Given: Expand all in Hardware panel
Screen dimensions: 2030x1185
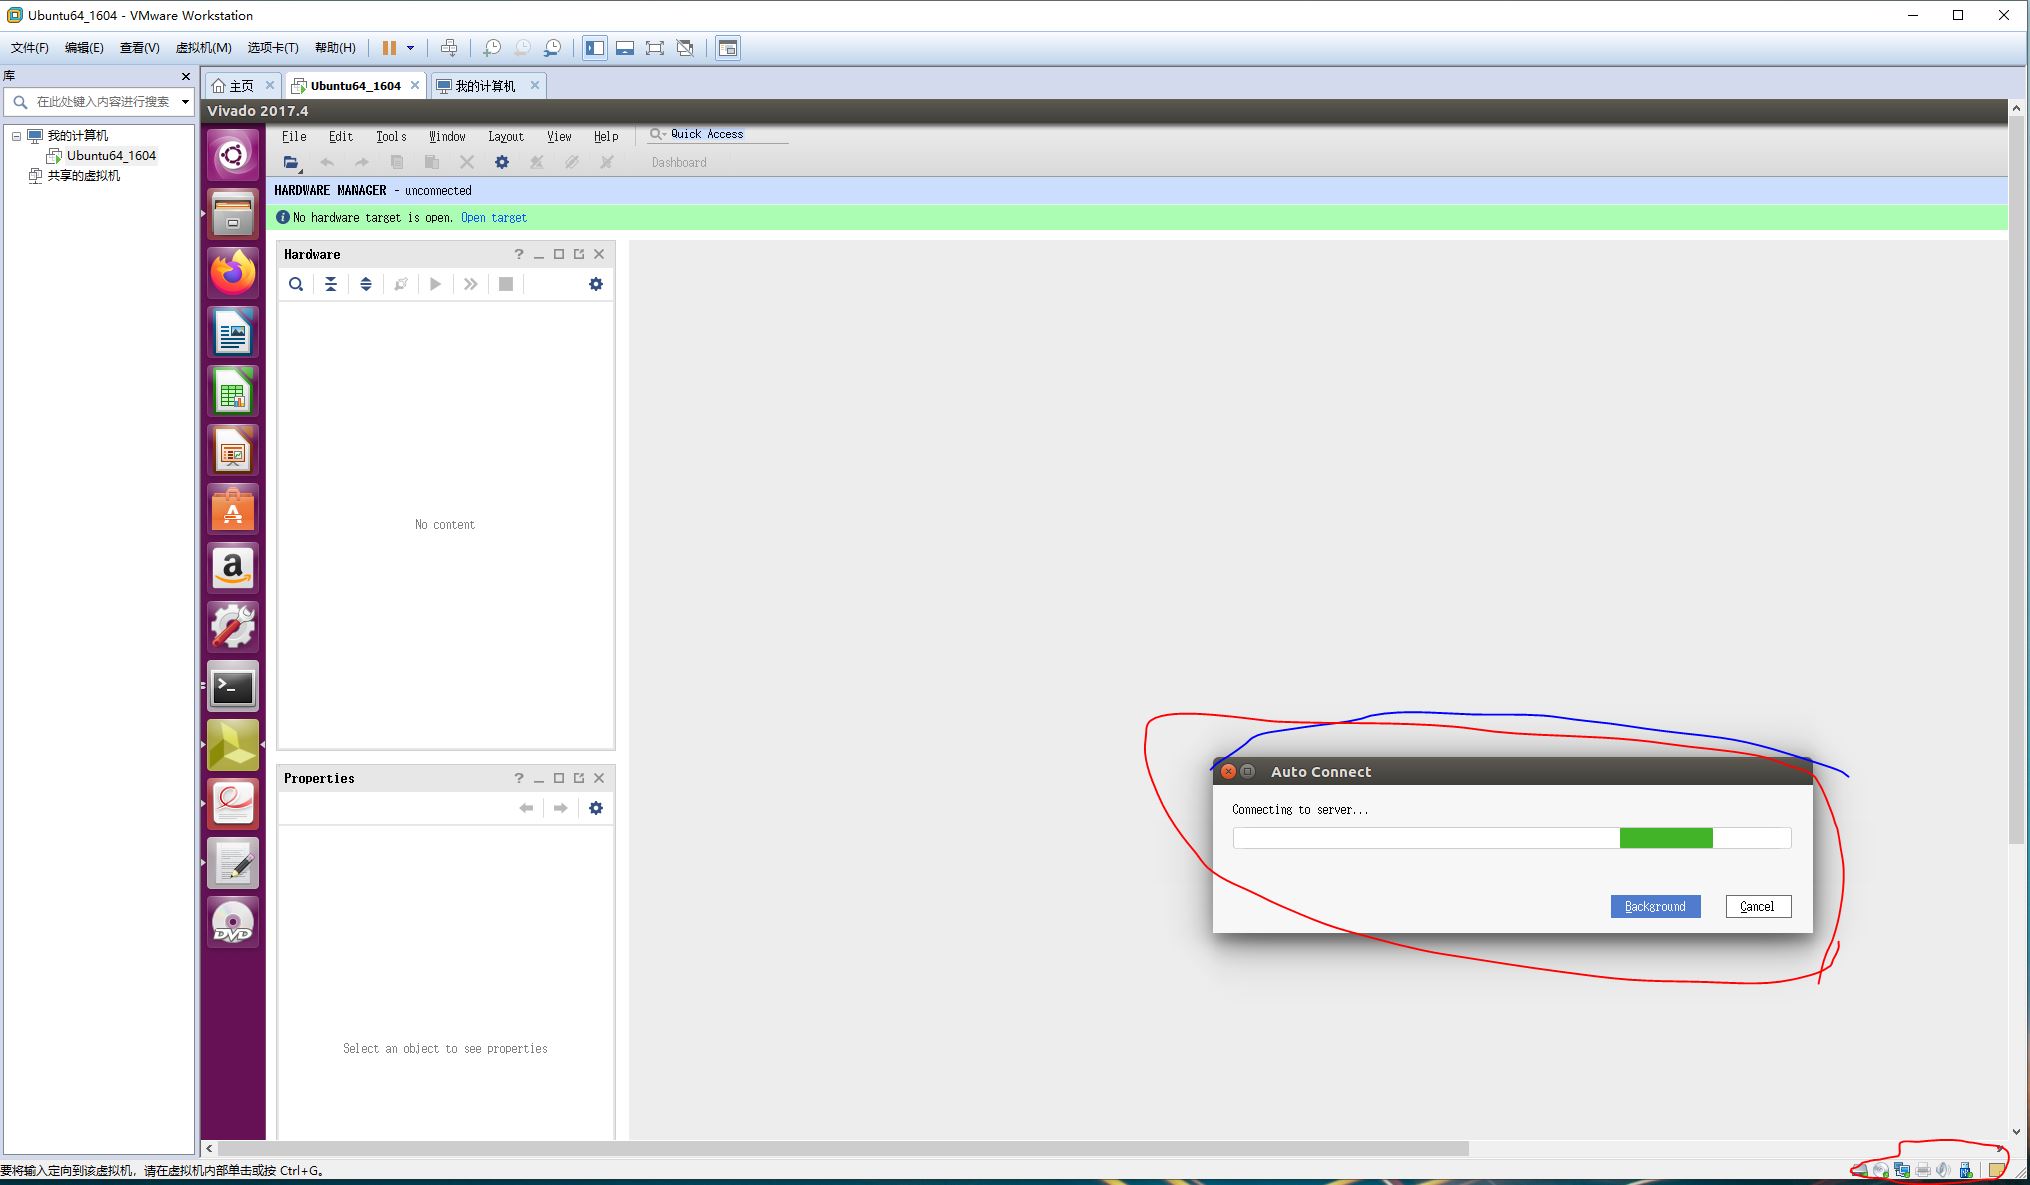Looking at the screenshot, I should [366, 285].
